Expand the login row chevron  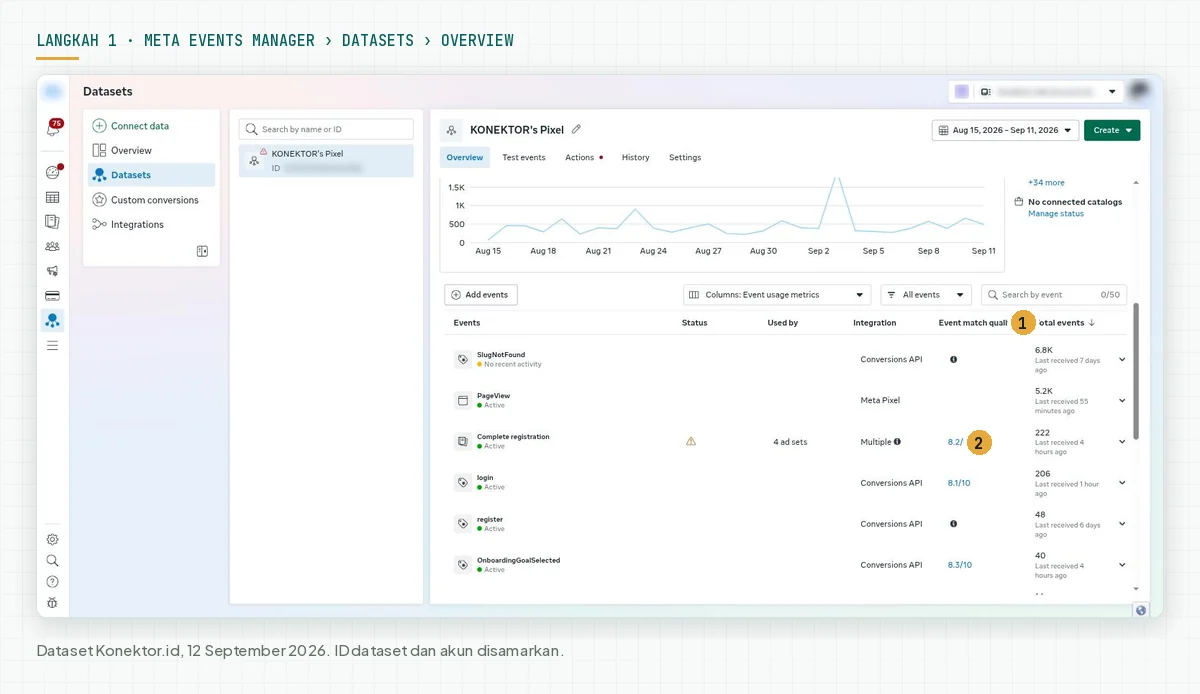1122,482
